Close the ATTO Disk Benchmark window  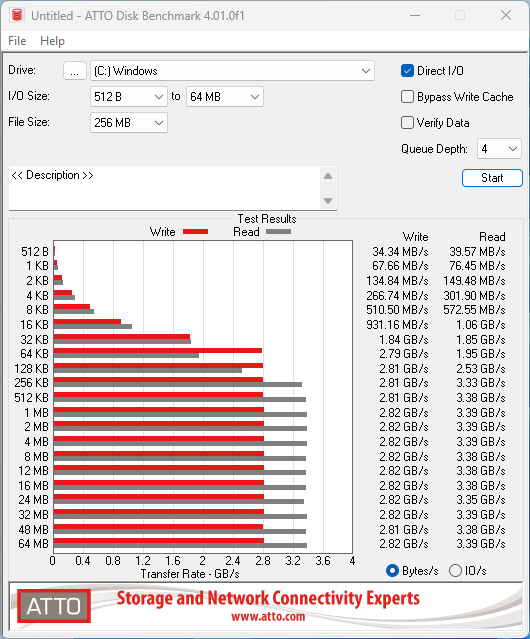coord(506,15)
